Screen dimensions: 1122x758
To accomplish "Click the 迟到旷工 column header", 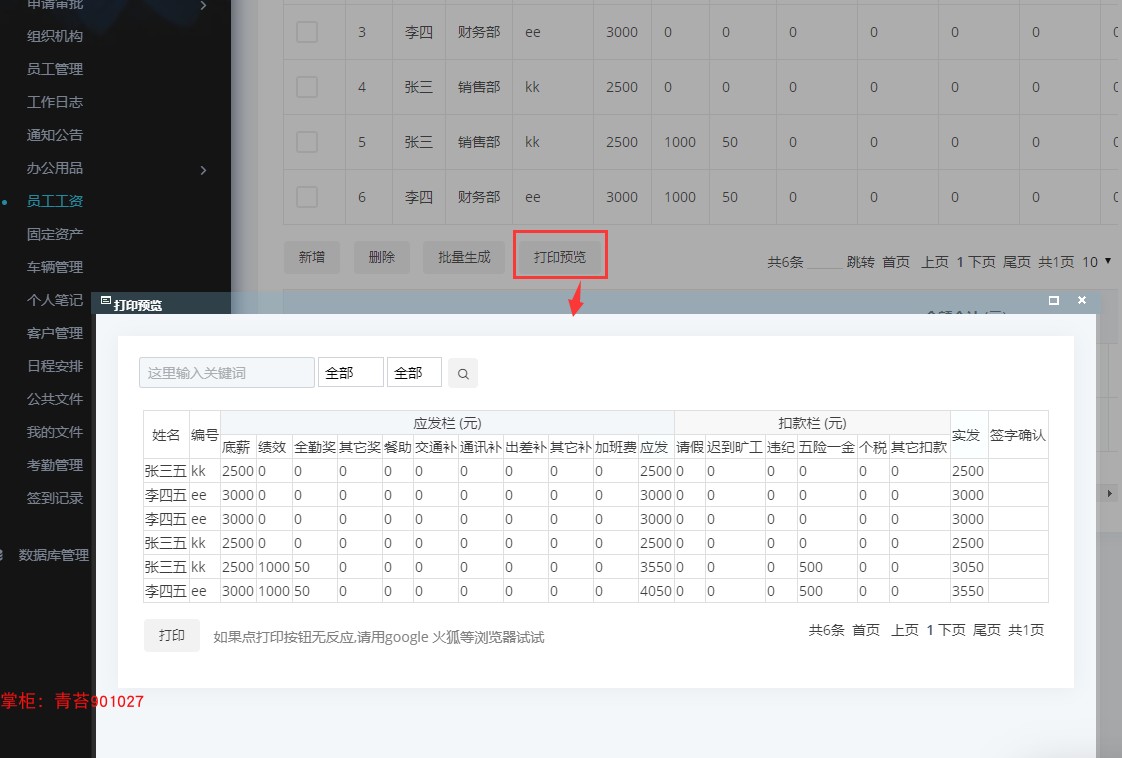I will (x=735, y=447).
